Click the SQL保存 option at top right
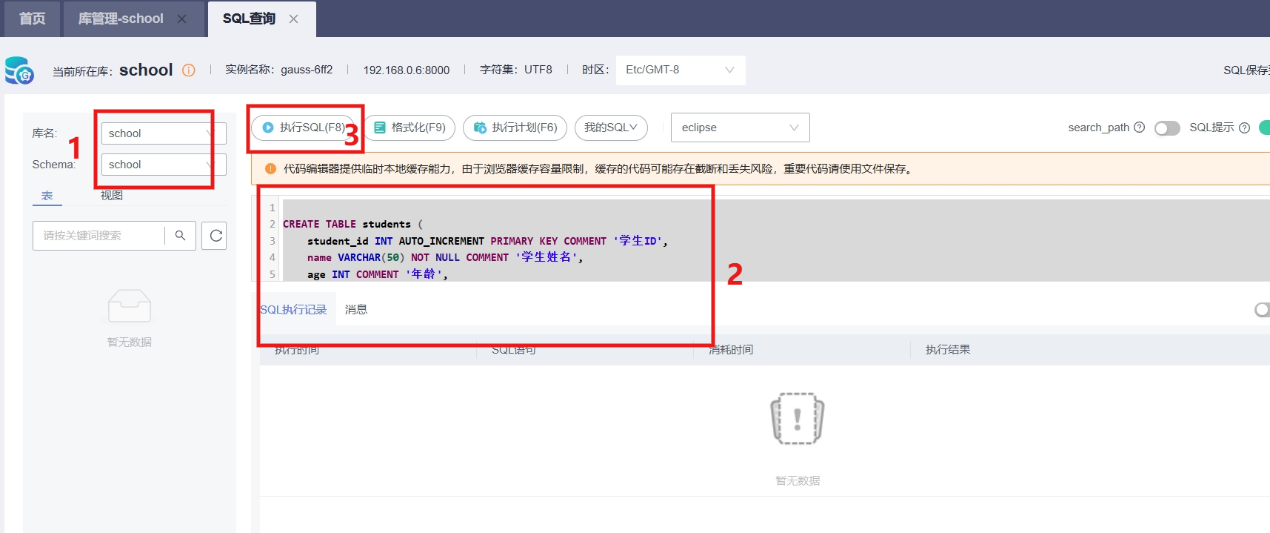1270x533 pixels. (1246, 70)
